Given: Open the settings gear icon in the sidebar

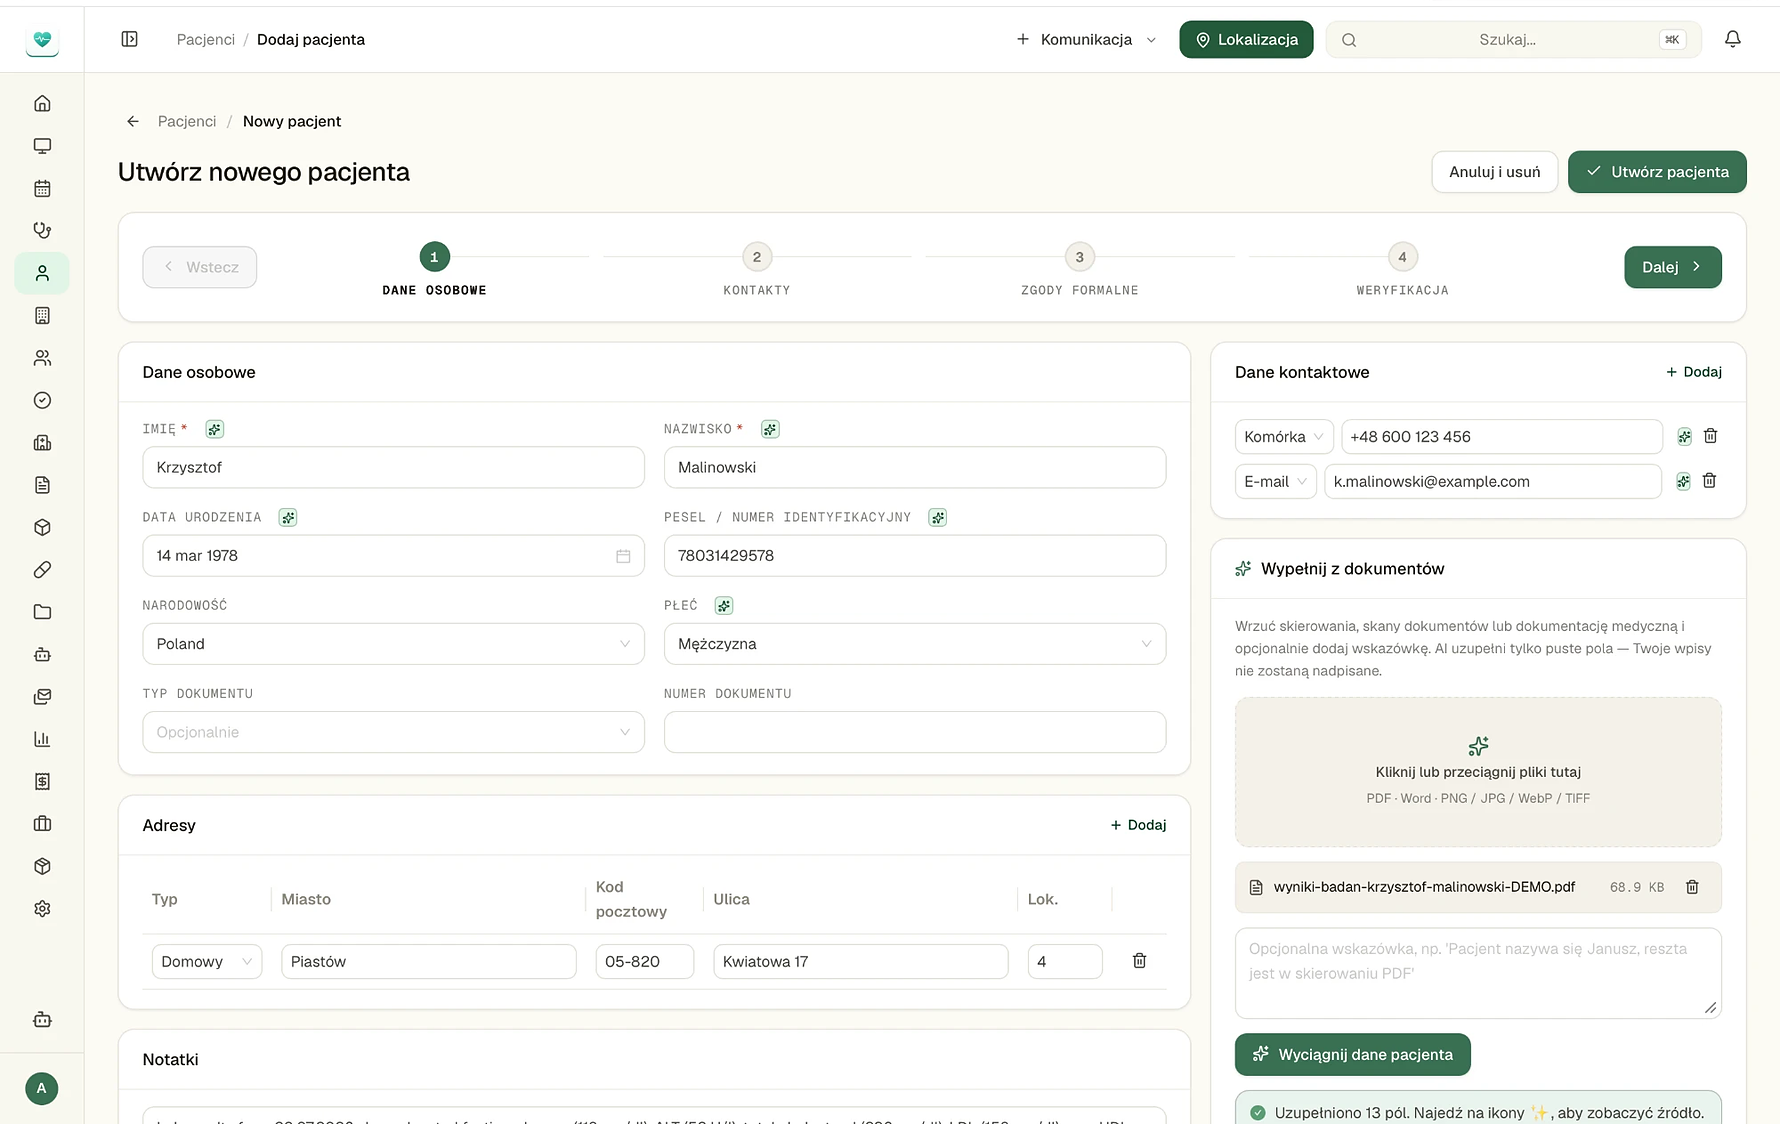Looking at the screenshot, I should click(x=42, y=909).
